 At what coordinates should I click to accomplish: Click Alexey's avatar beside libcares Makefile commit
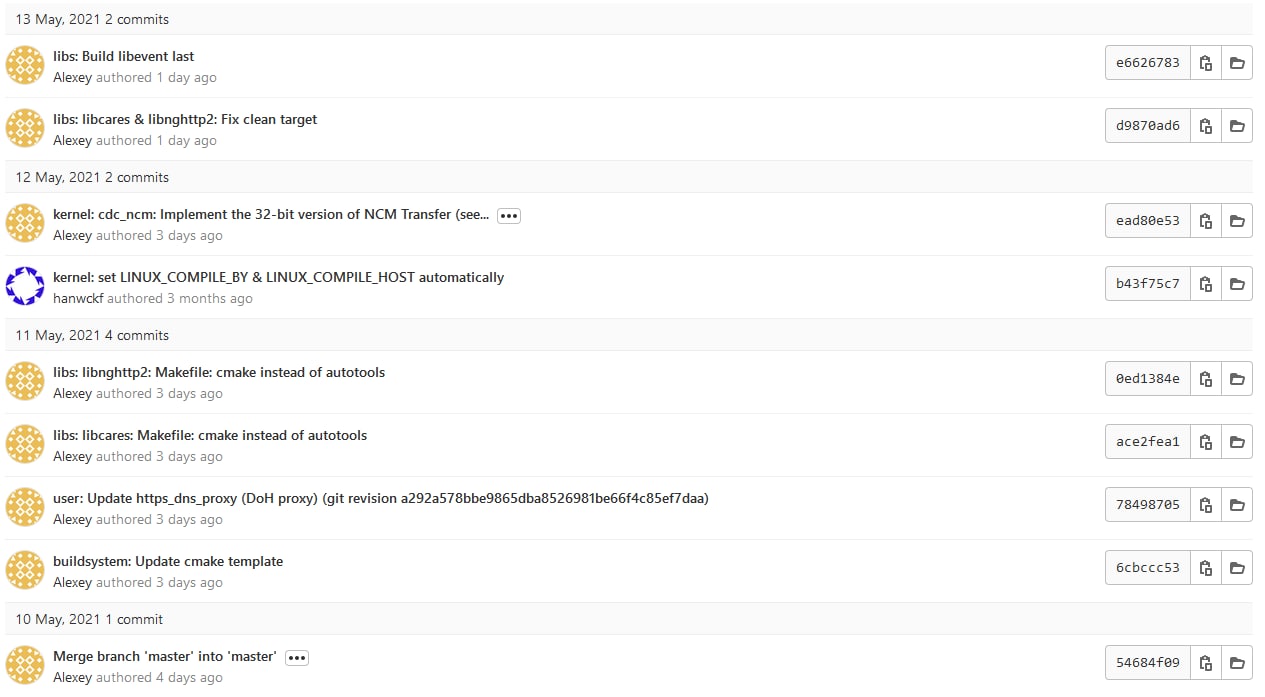[x=25, y=444]
